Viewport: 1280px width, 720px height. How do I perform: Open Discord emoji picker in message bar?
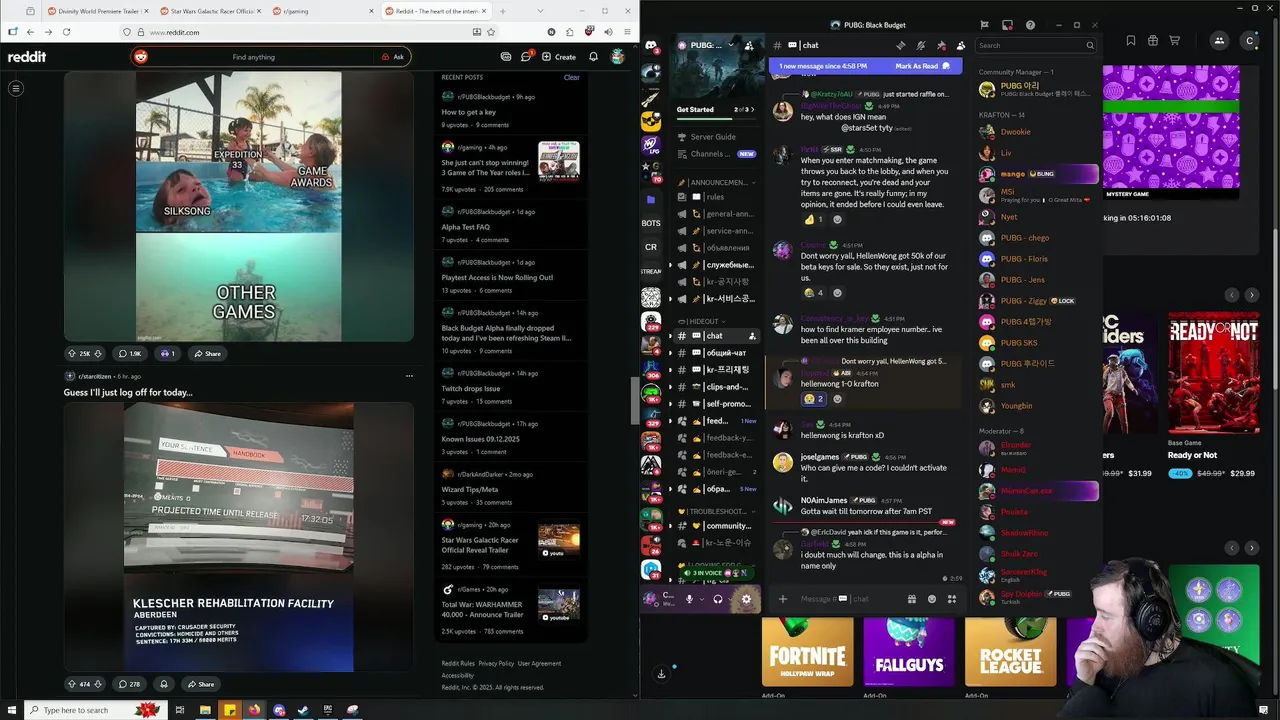click(x=932, y=599)
